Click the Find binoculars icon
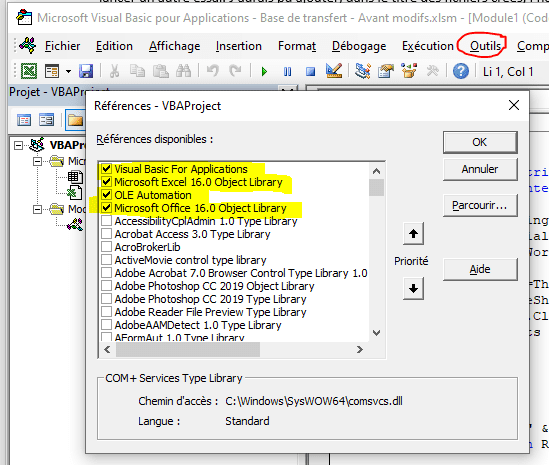The image size is (549, 465). coord(183,71)
